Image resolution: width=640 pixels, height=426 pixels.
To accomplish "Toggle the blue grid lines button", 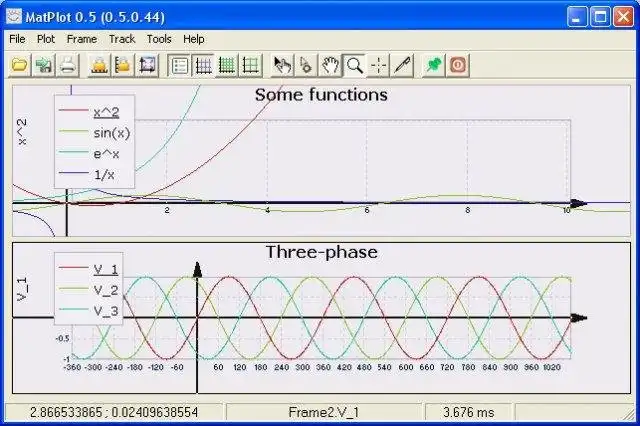I will tap(203, 65).
